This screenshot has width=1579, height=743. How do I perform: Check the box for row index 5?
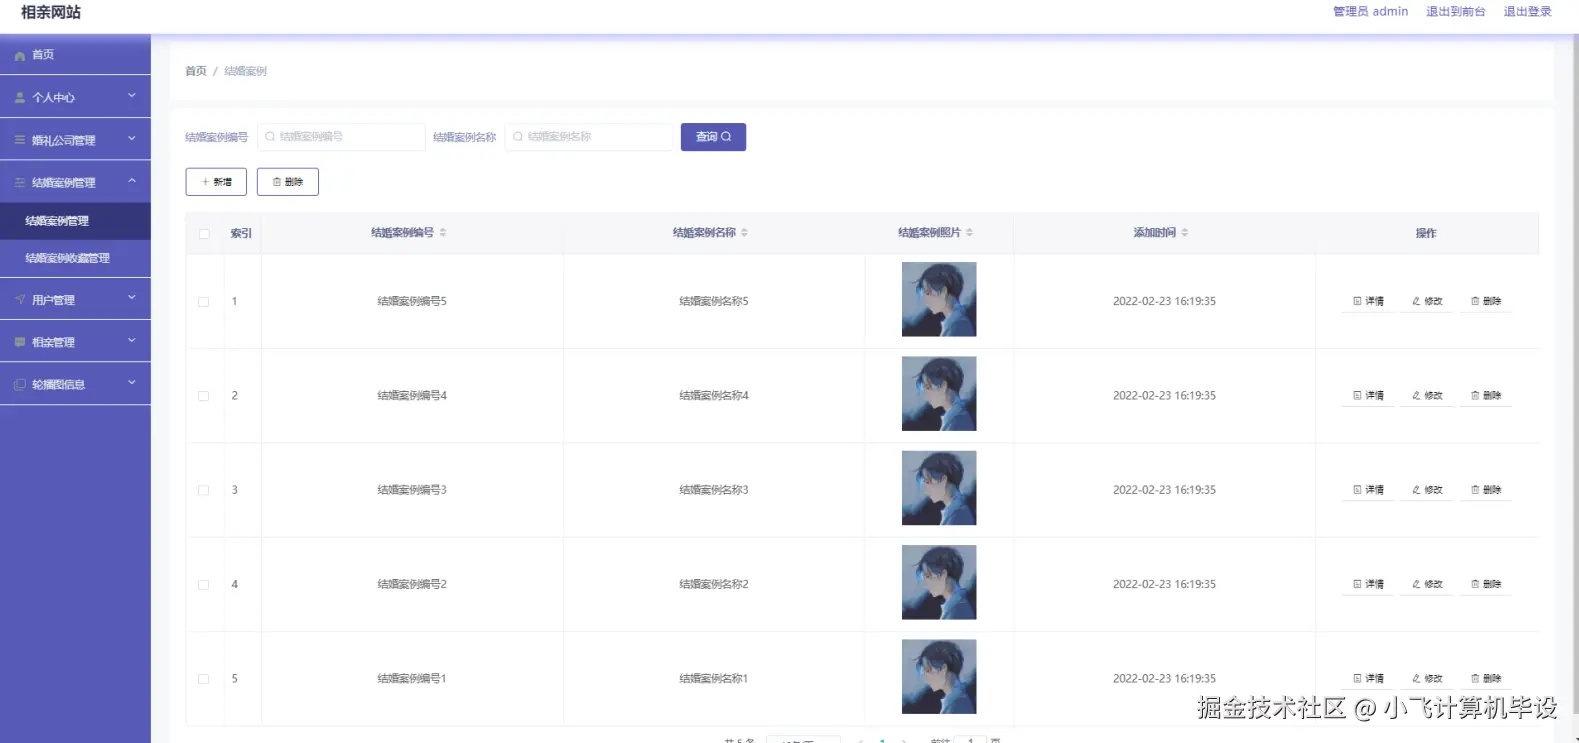(204, 678)
